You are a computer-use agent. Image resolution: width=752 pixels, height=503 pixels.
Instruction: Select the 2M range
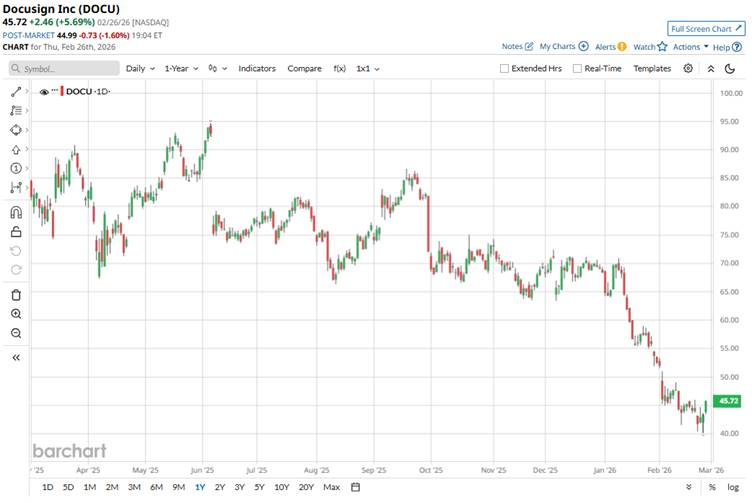click(112, 487)
